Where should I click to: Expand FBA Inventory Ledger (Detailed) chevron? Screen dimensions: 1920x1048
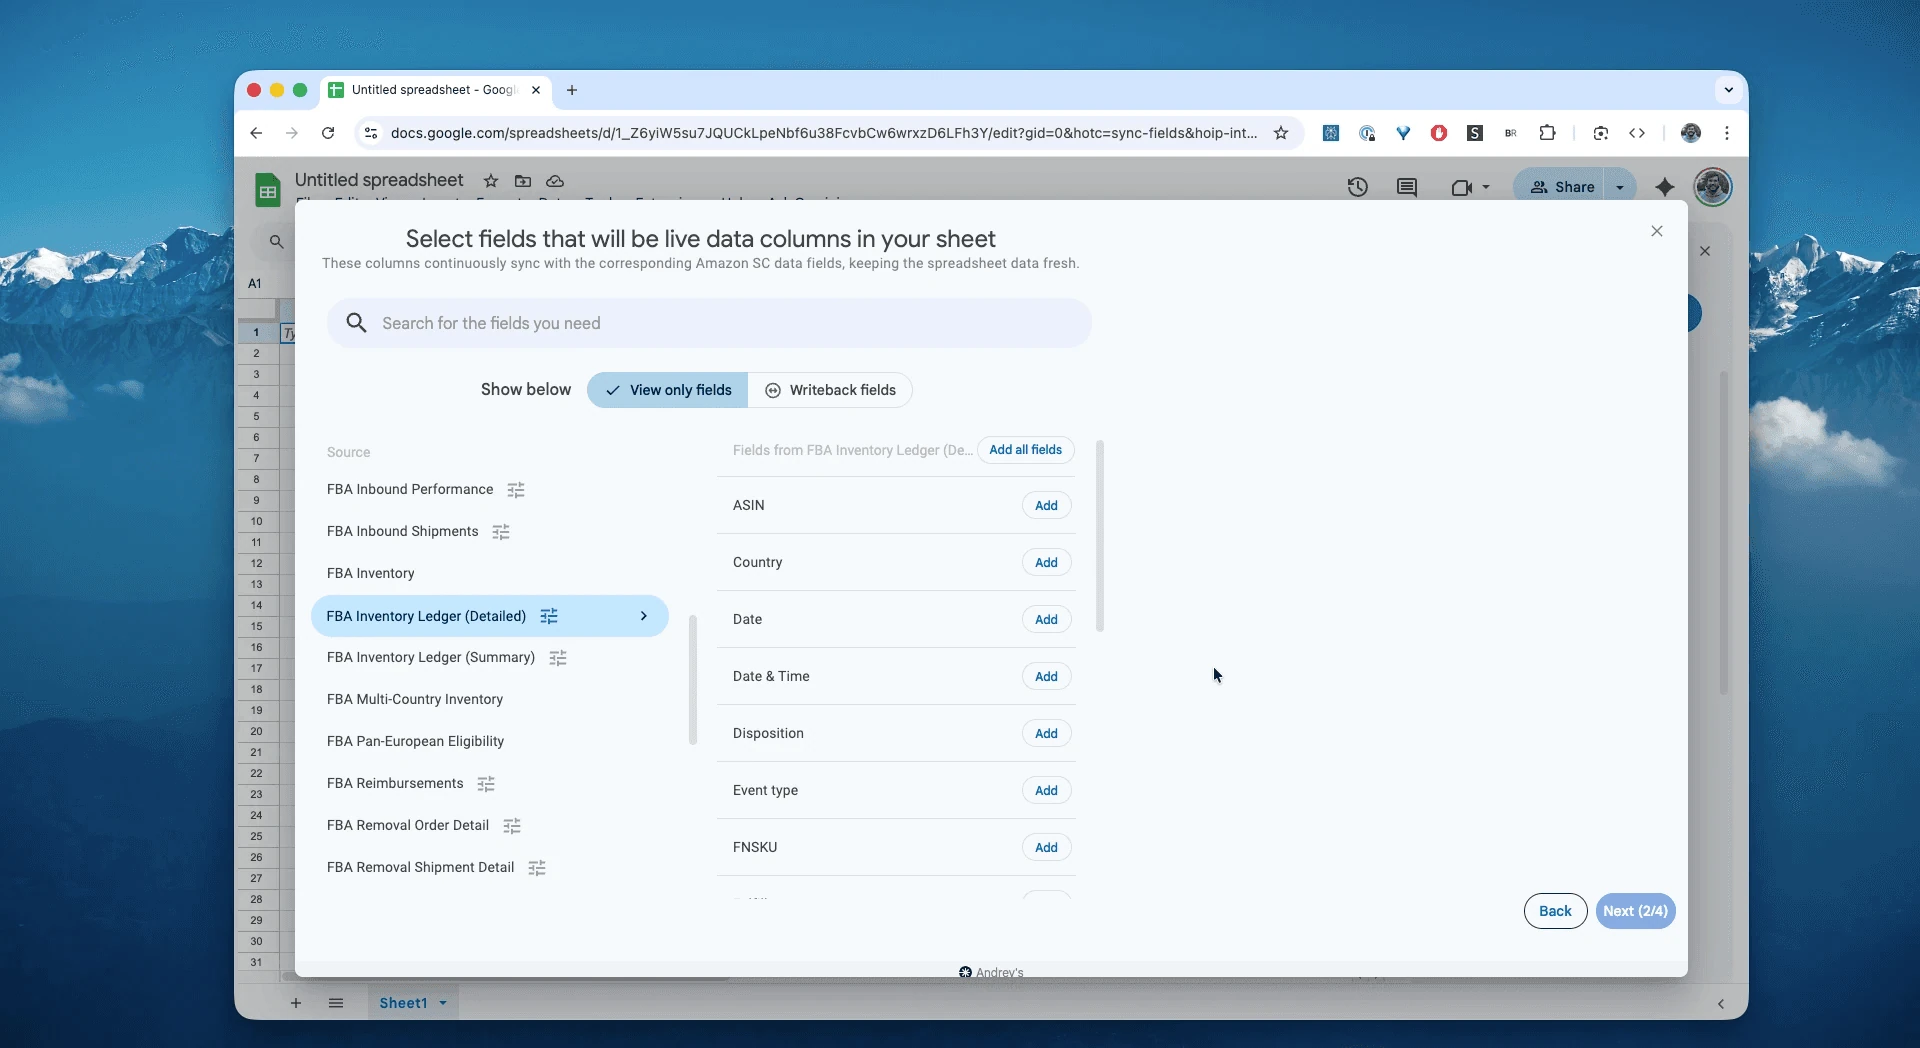[x=644, y=616]
